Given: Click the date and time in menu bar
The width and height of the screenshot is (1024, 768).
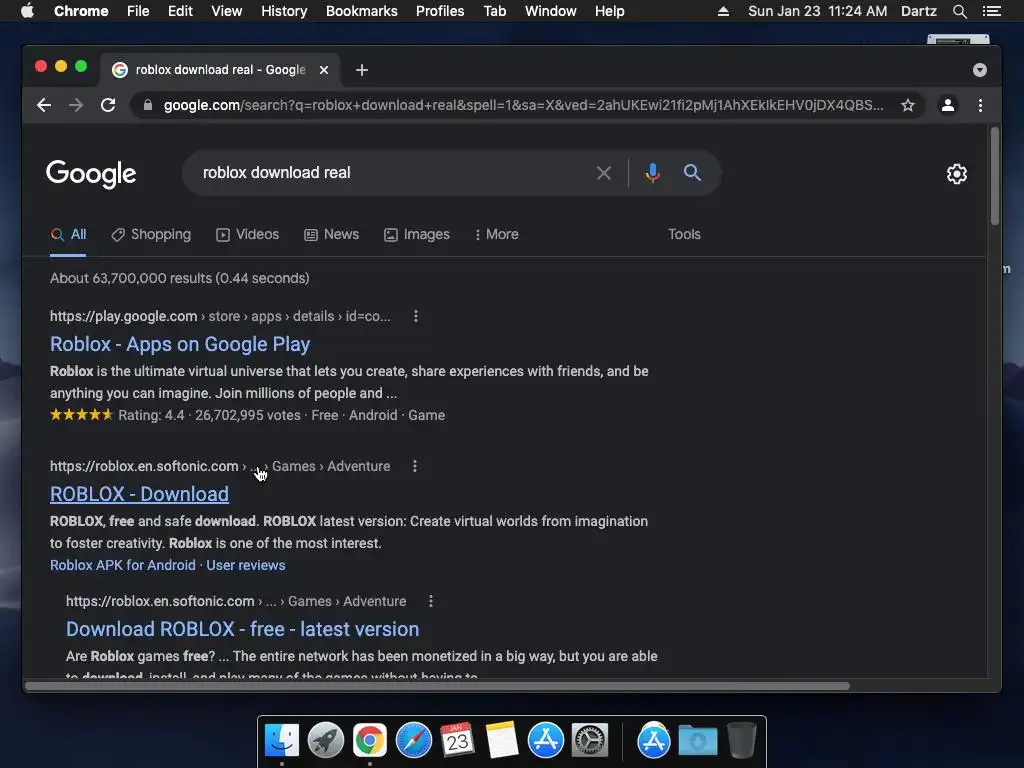Looking at the screenshot, I should [818, 11].
